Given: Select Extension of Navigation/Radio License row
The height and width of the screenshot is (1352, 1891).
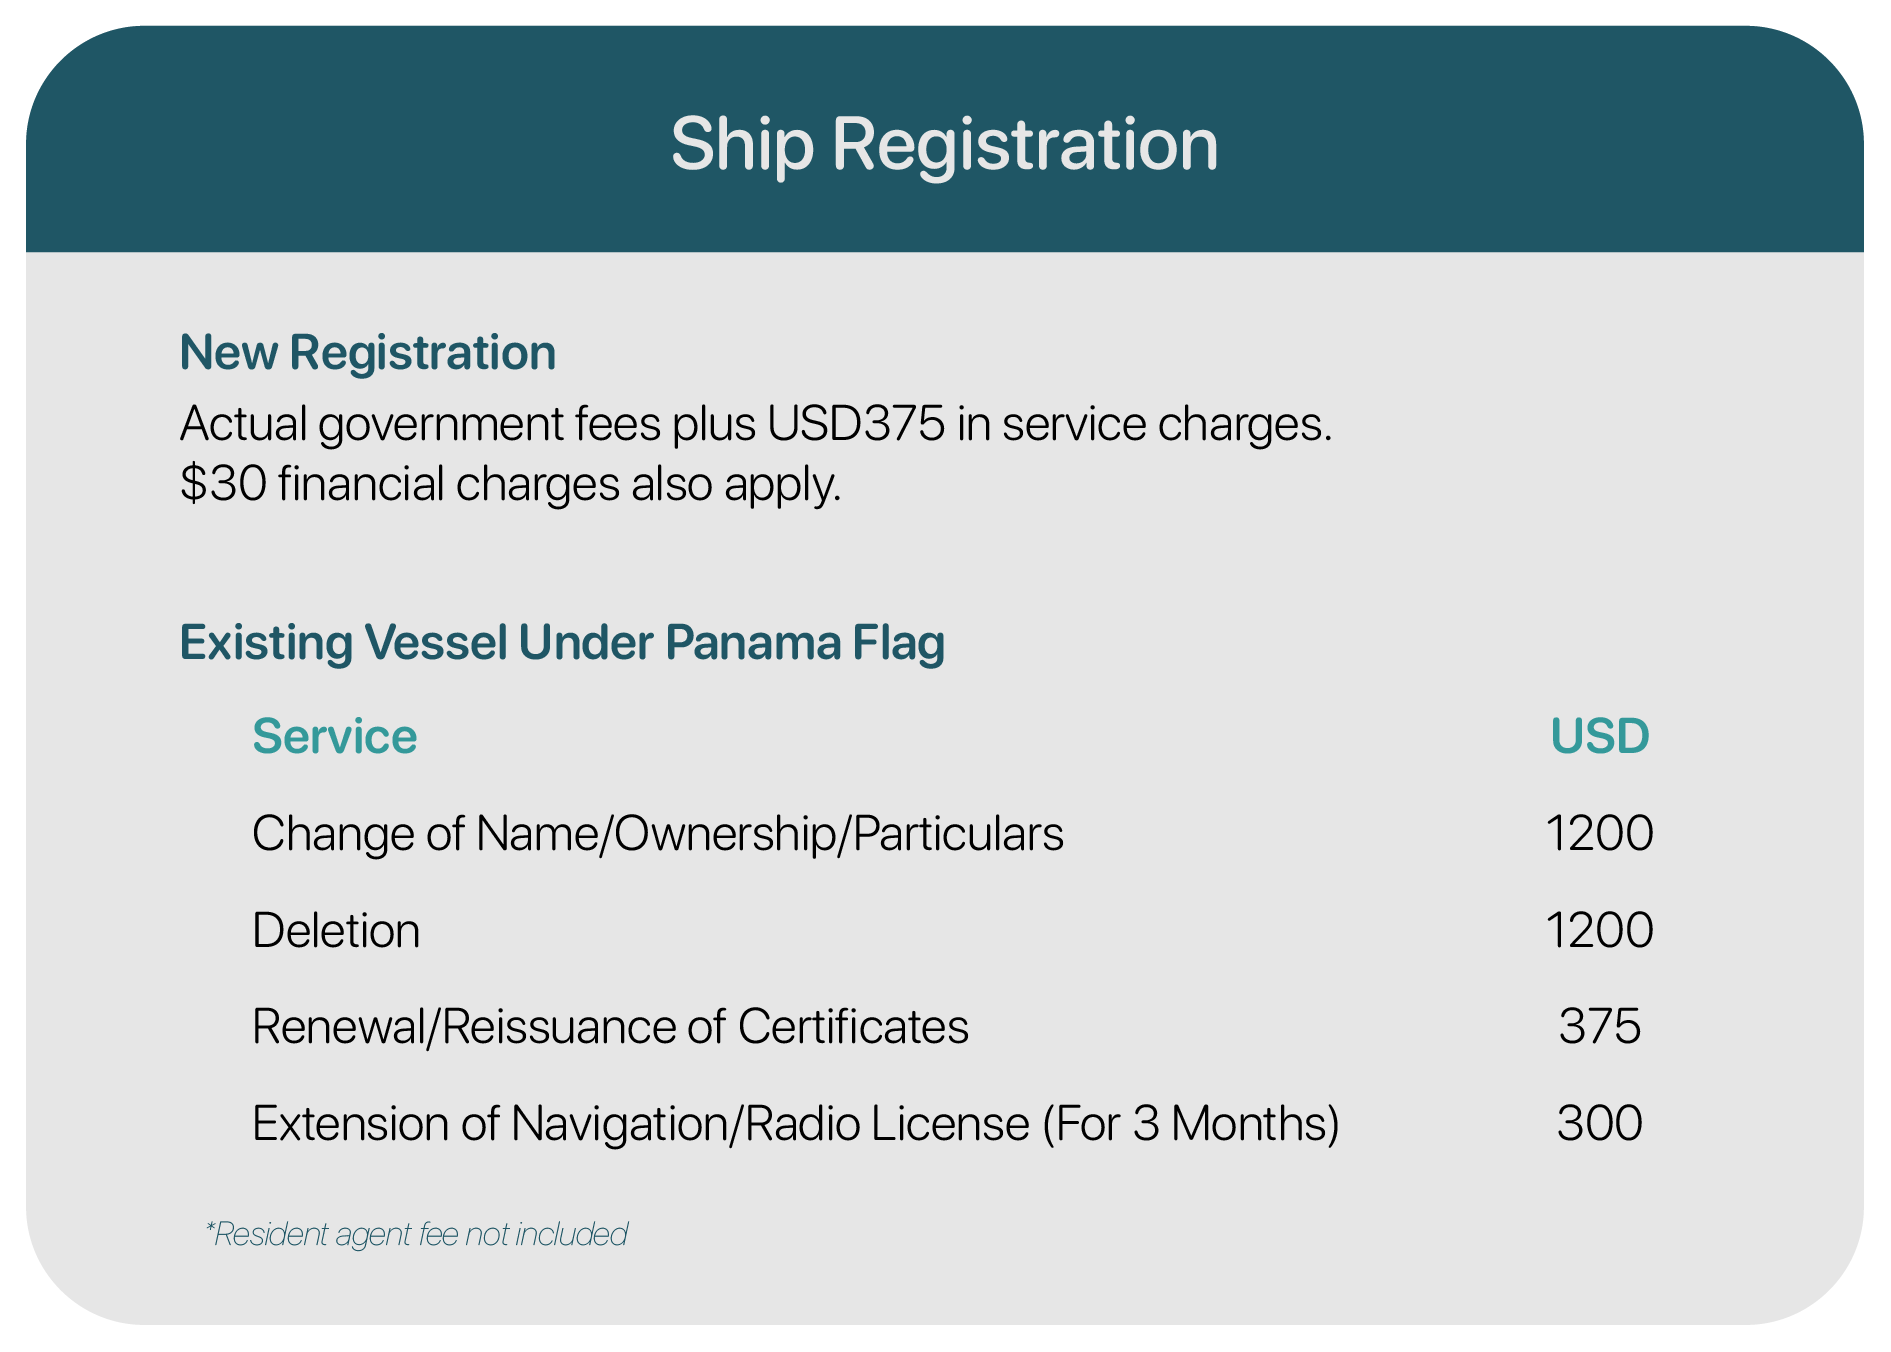Looking at the screenshot, I should tap(953, 1124).
